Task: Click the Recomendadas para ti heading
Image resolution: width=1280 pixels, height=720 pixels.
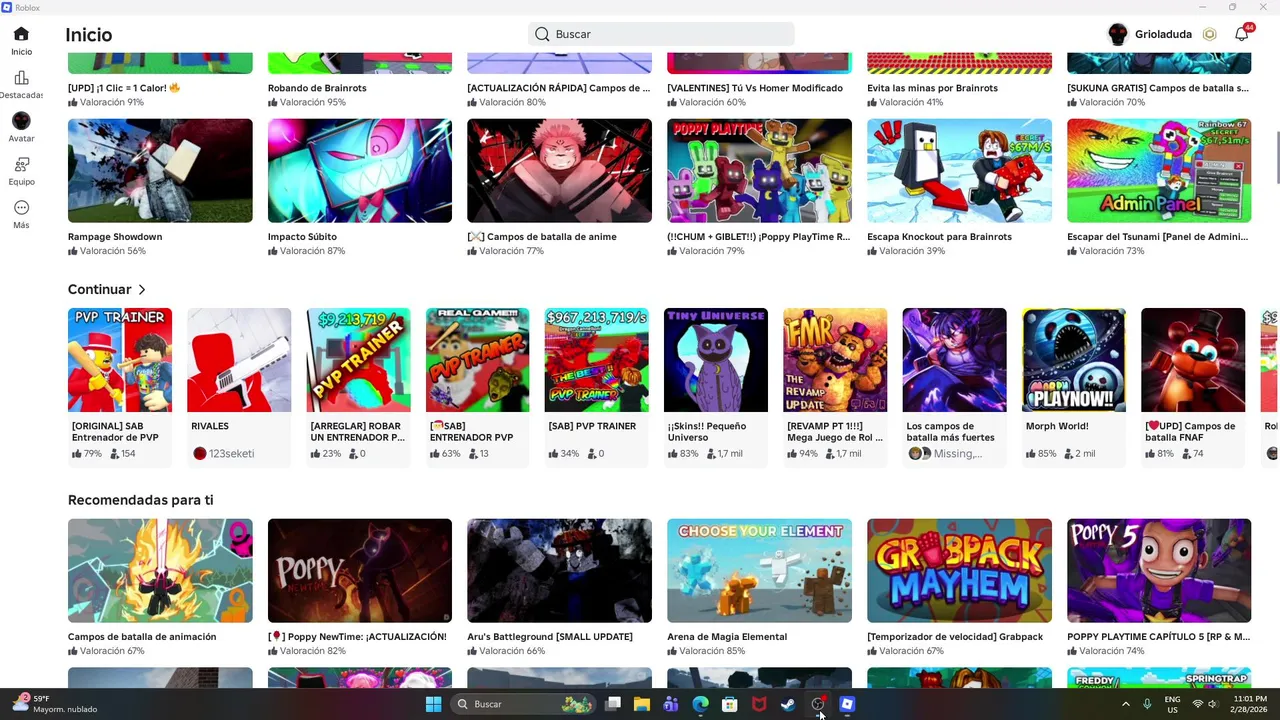Action: (x=140, y=500)
